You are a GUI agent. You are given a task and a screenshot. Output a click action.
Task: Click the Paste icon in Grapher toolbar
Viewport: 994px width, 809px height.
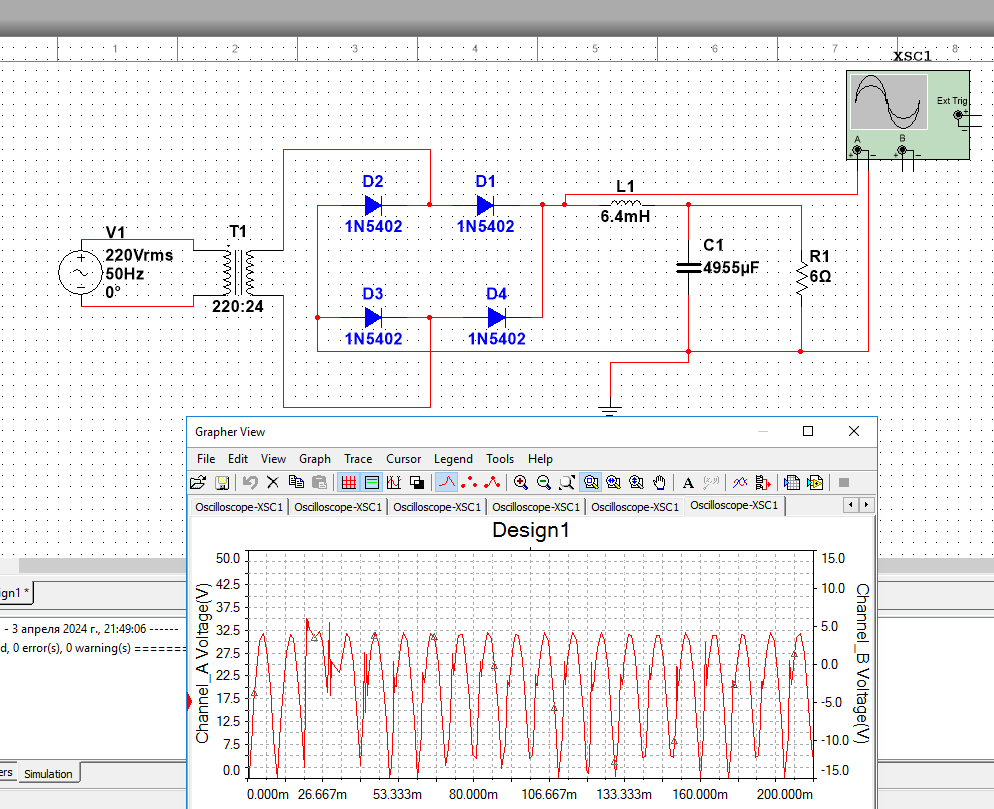click(320, 483)
